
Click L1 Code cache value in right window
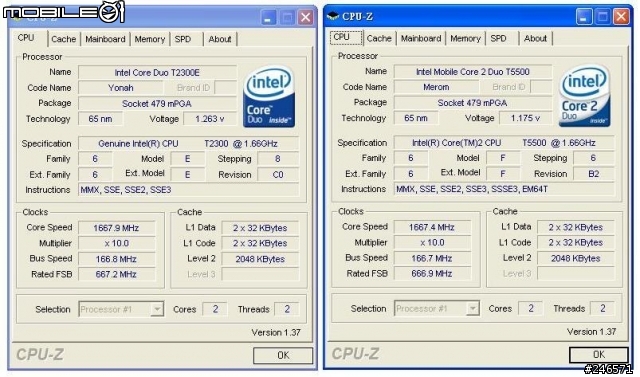tap(576, 243)
